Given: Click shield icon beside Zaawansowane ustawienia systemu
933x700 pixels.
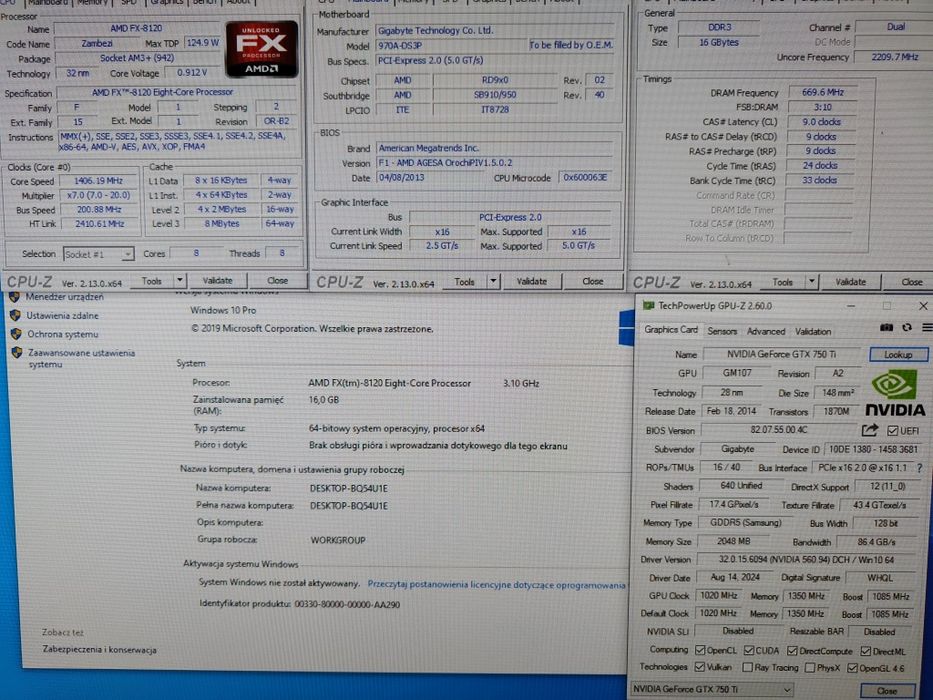Looking at the screenshot, I should pyautogui.click(x=17, y=353).
